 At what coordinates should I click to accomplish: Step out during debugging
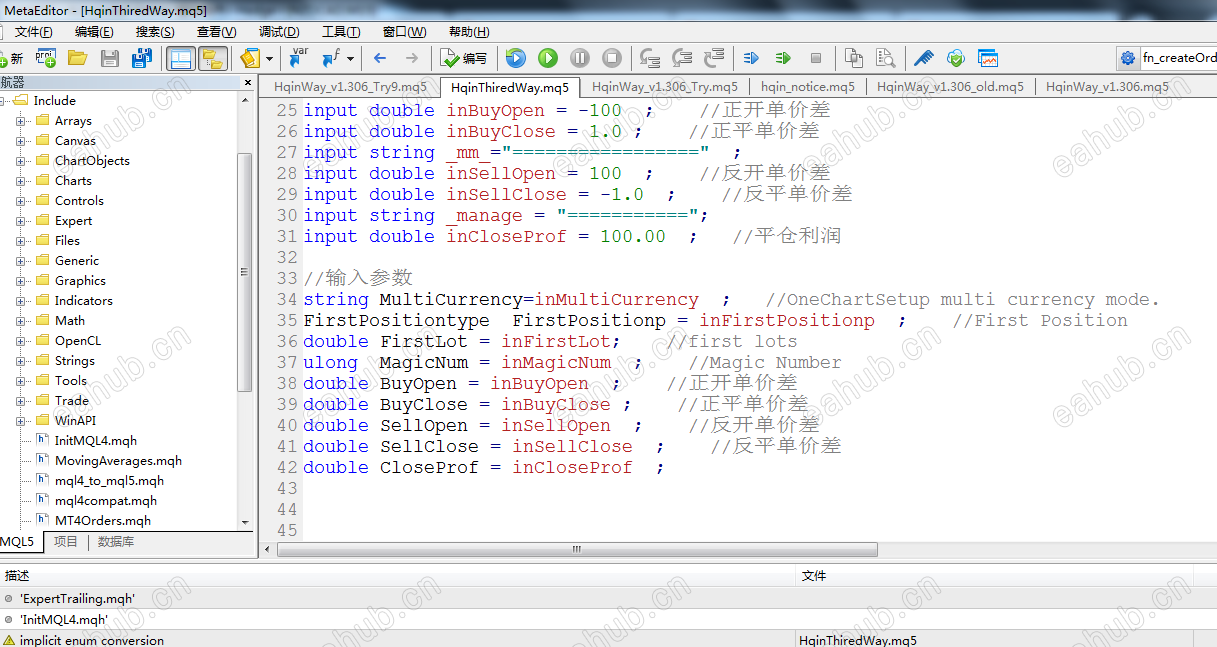click(x=714, y=58)
